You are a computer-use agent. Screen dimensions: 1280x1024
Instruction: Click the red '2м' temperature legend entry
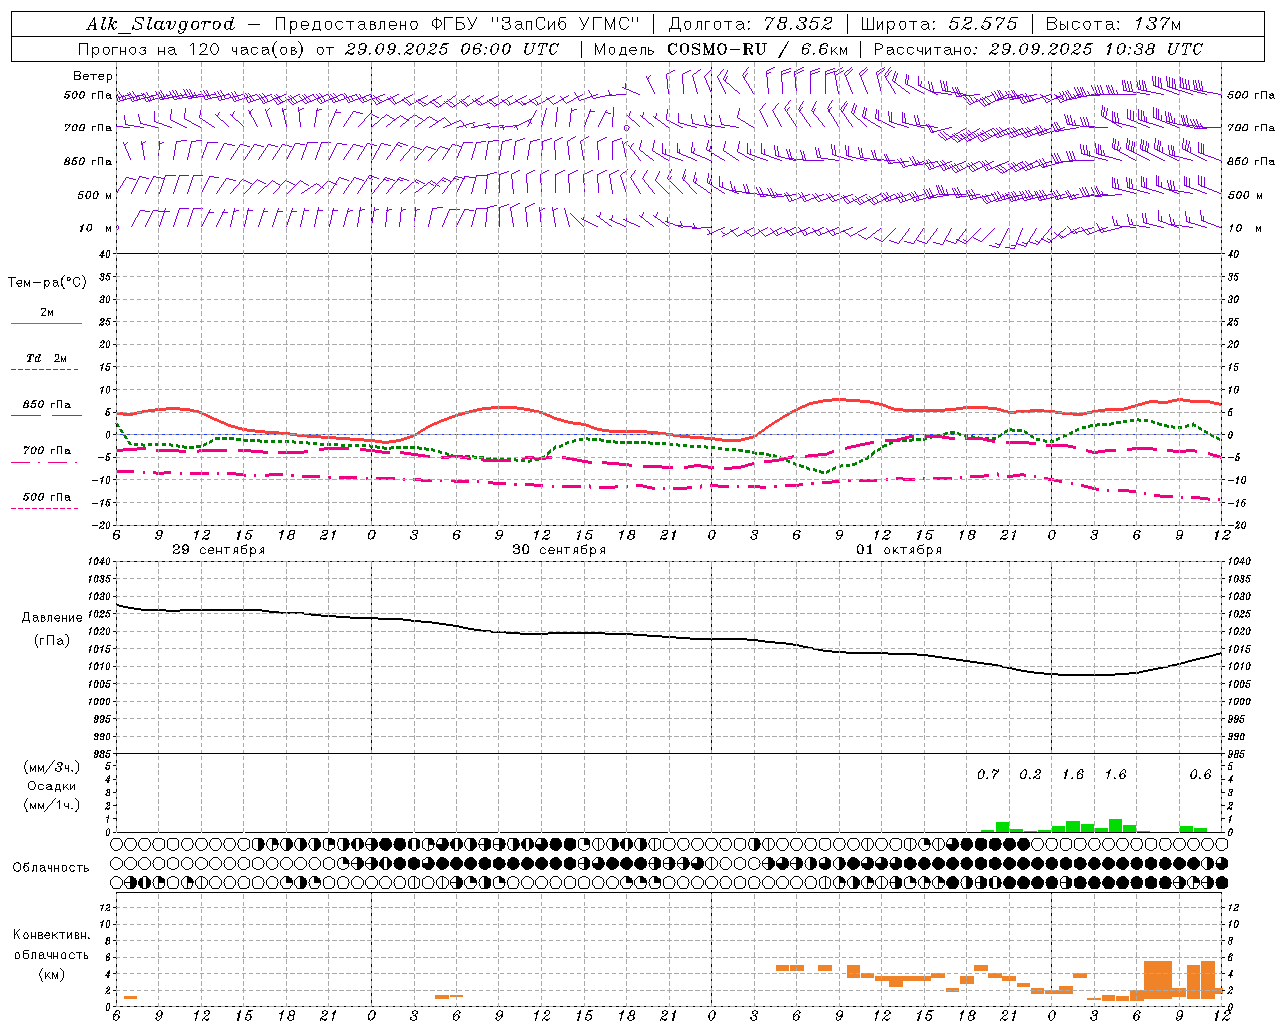47,313
